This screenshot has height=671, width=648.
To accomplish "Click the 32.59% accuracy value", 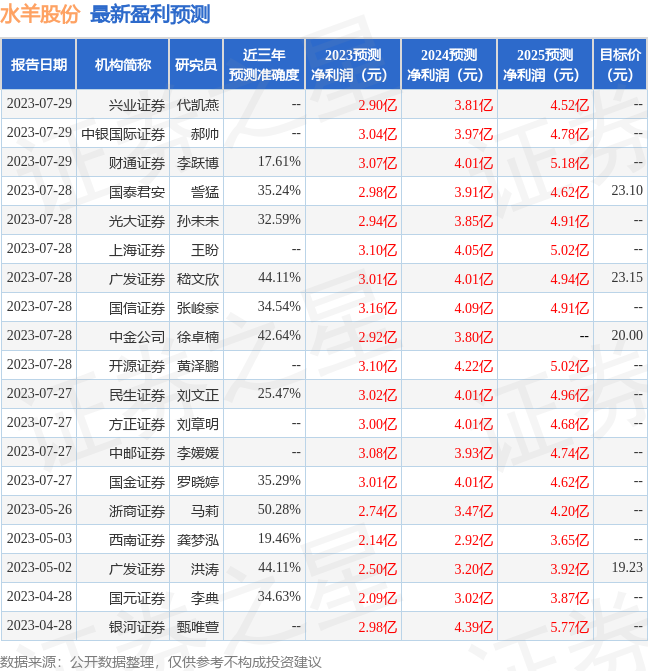I will point(279,220).
